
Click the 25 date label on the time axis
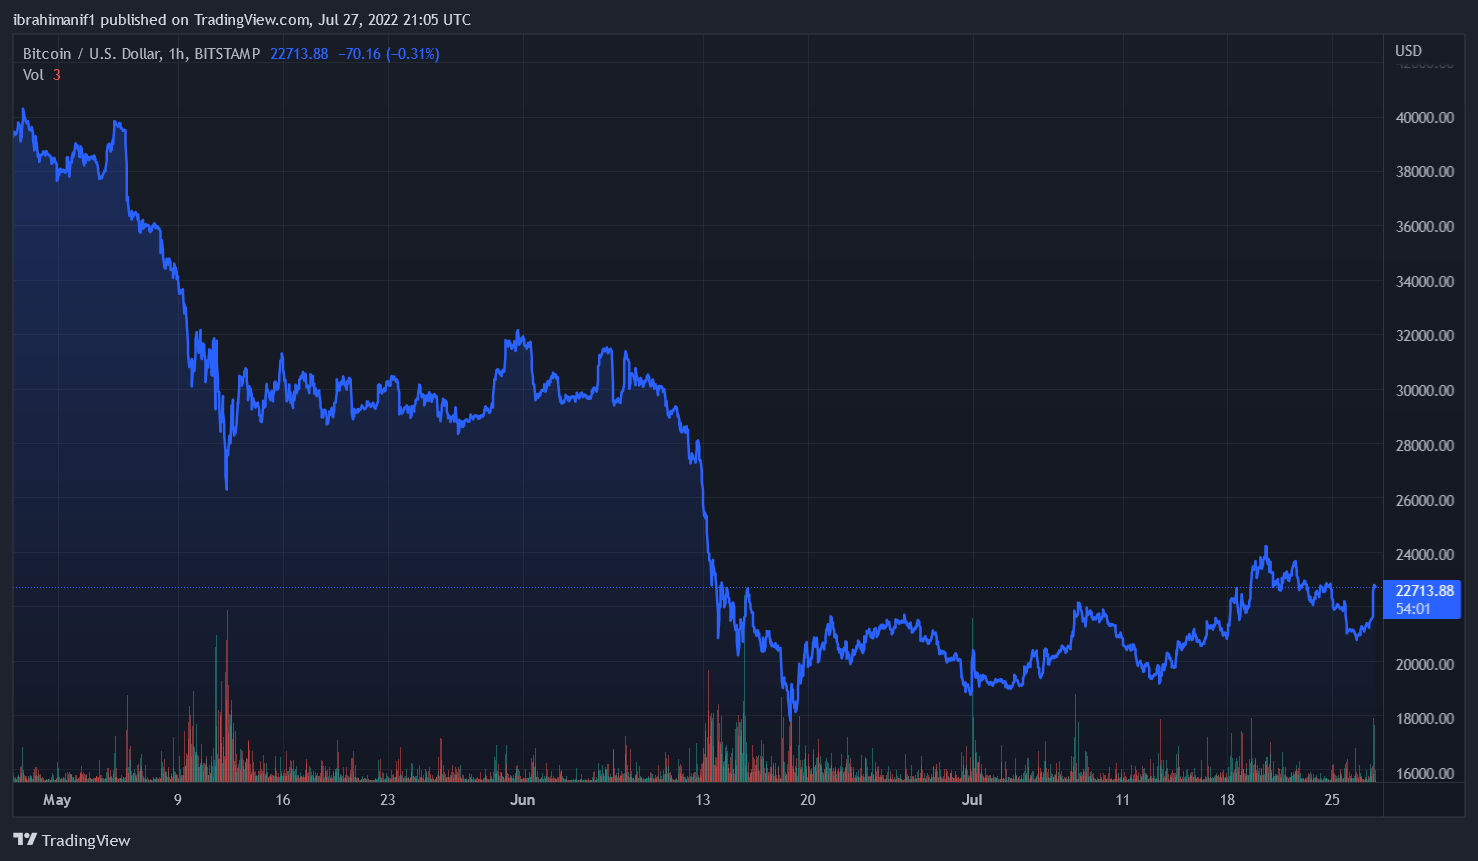[x=1332, y=800]
